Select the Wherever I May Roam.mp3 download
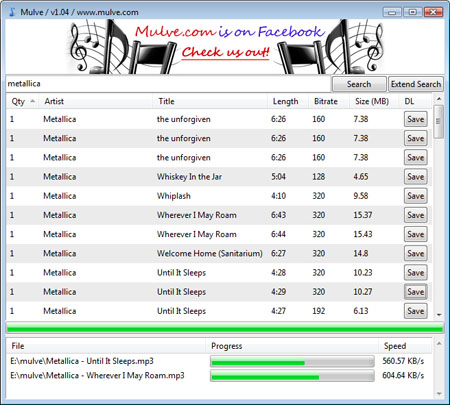This screenshot has width=450, height=405. [x=97, y=376]
